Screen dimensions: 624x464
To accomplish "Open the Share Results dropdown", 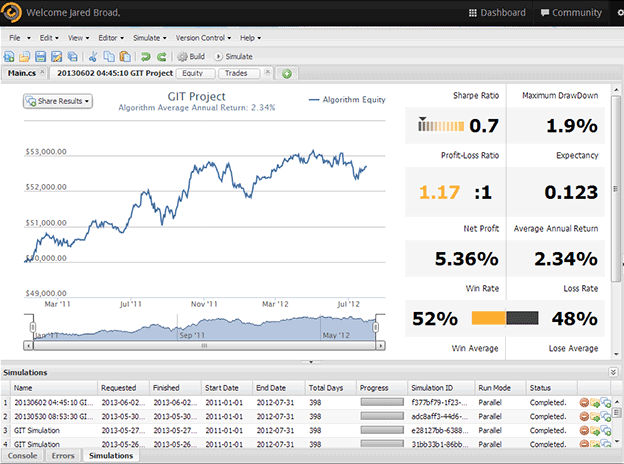I will (58, 101).
